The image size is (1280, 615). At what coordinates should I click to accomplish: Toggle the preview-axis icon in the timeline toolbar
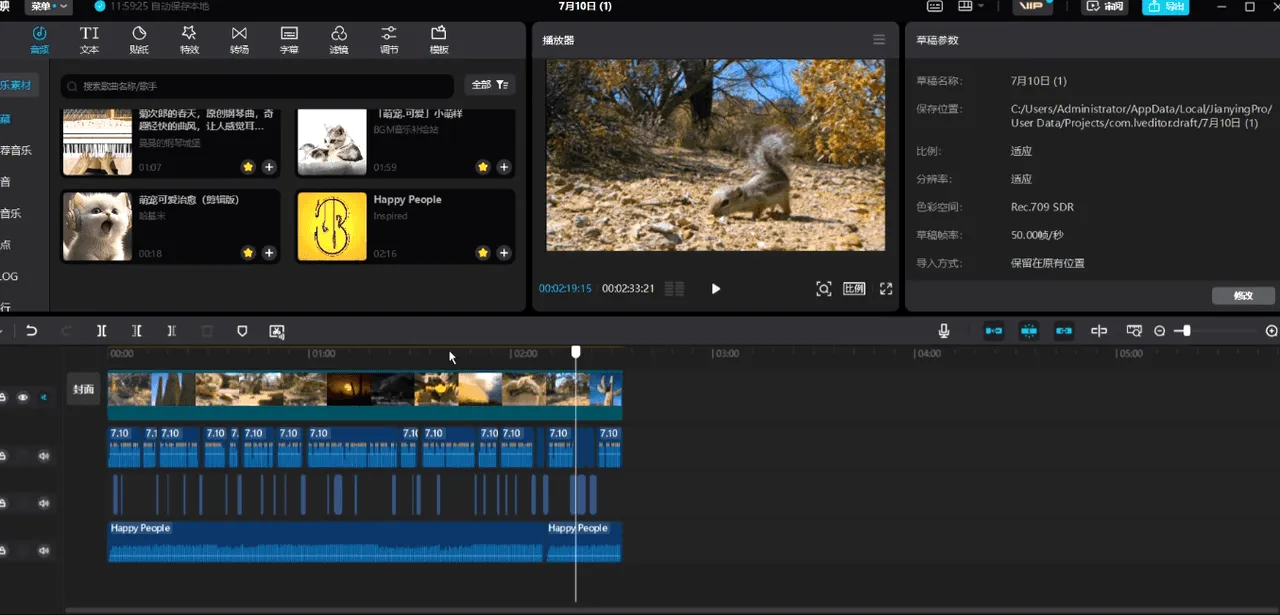point(1099,331)
